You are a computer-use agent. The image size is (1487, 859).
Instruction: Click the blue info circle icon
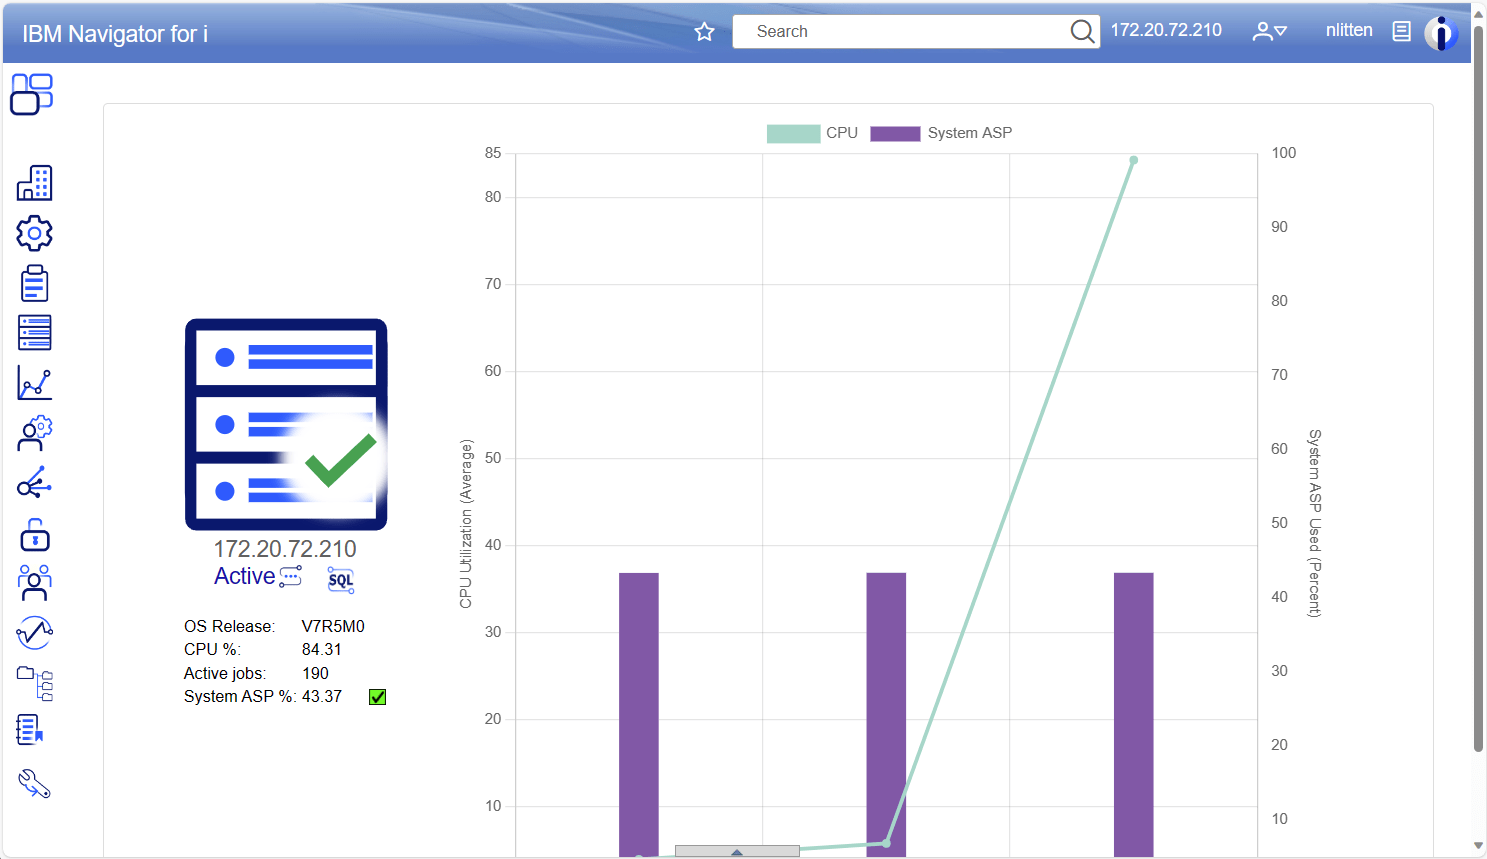pos(1441,33)
